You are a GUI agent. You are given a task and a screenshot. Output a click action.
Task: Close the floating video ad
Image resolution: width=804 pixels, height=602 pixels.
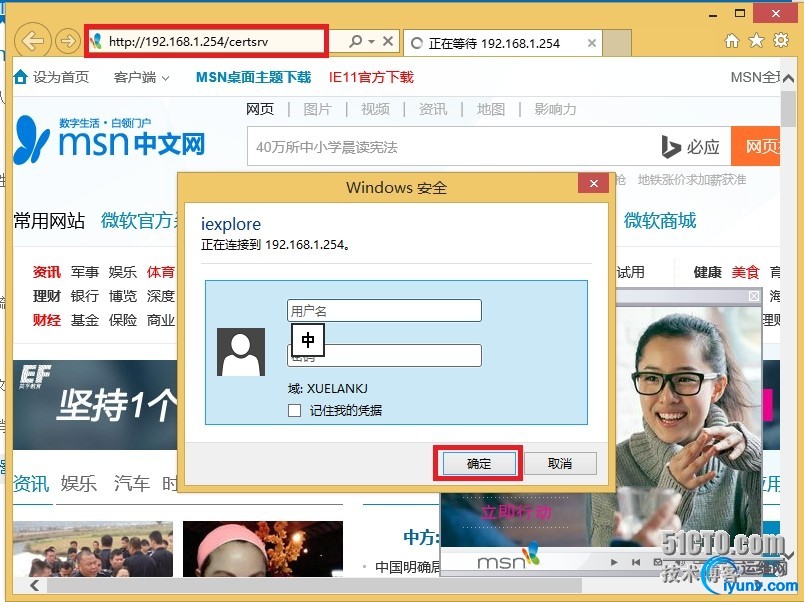point(754,296)
